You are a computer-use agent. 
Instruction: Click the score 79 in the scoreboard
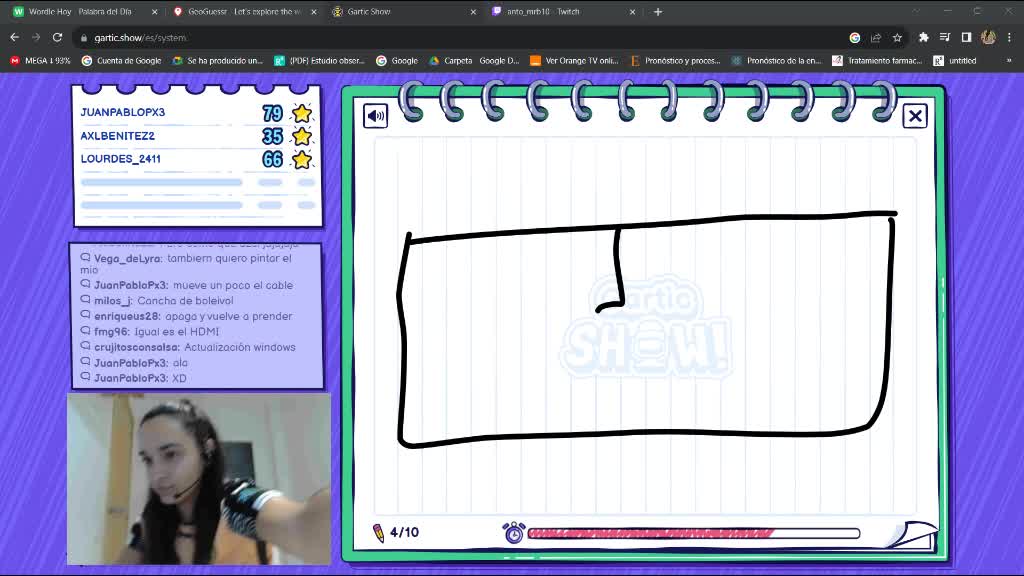tap(272, 114)
